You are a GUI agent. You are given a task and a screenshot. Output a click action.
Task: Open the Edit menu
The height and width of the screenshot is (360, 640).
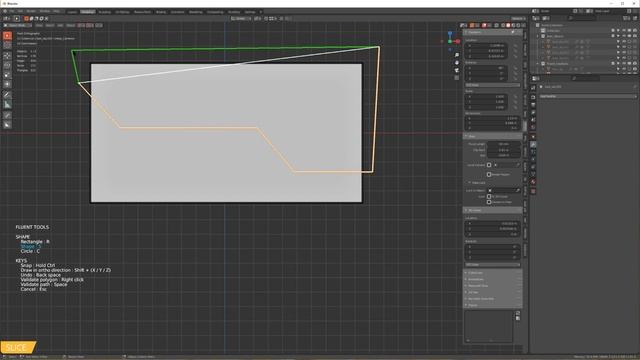pos(20,11)
